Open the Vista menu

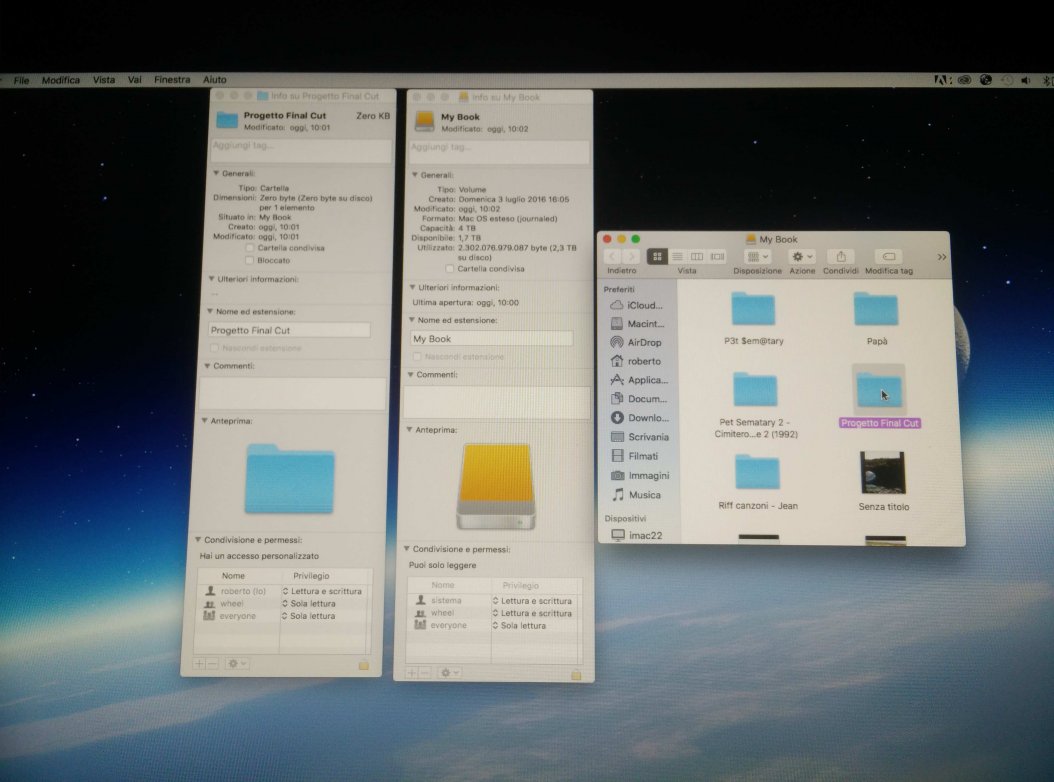(x=104, y=80)
